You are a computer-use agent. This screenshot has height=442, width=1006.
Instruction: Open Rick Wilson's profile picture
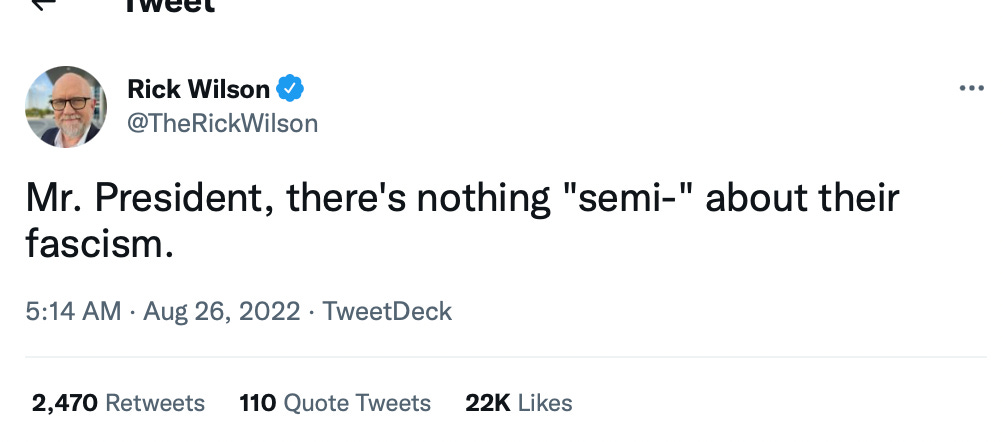pyautogui.click(x=65, y=106)
